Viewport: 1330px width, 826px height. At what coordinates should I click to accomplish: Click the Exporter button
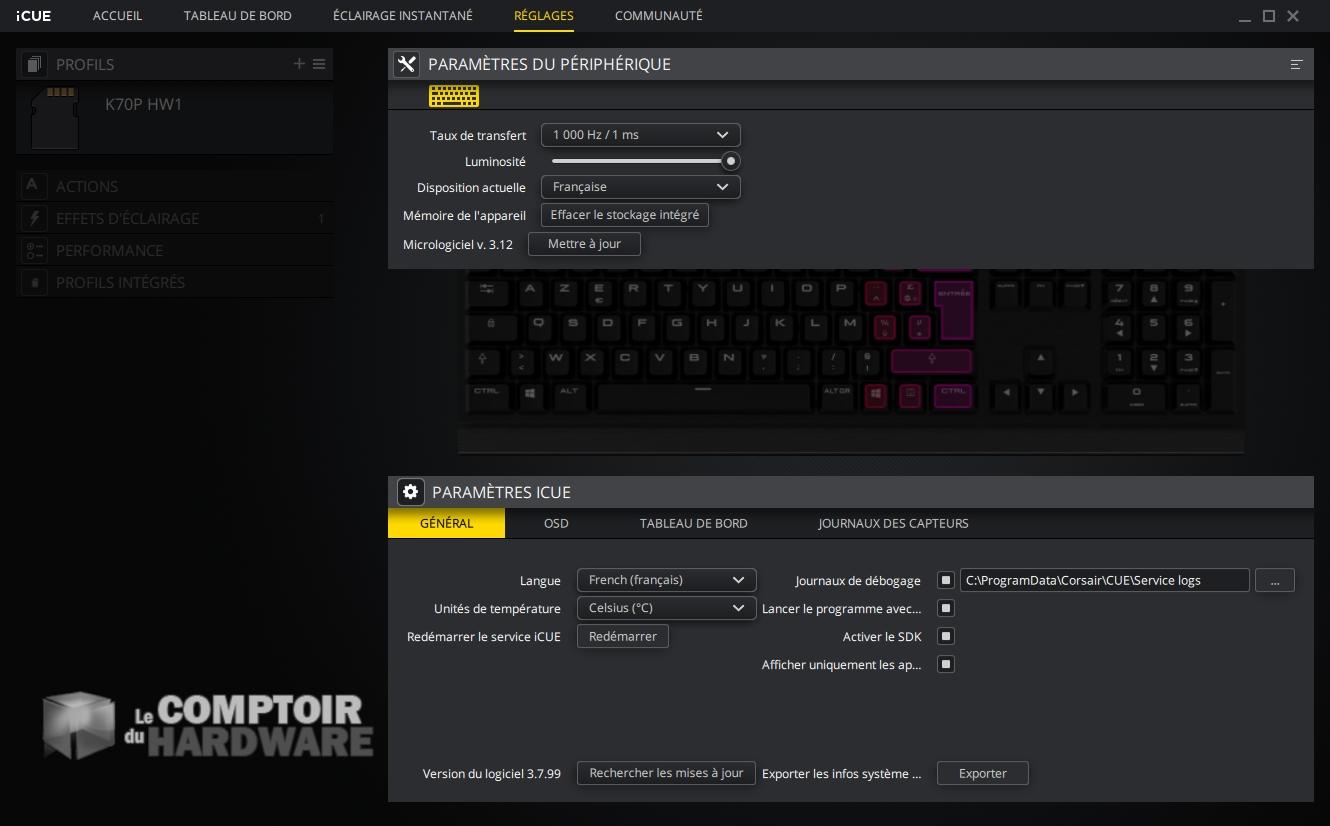tap(983, 773)
